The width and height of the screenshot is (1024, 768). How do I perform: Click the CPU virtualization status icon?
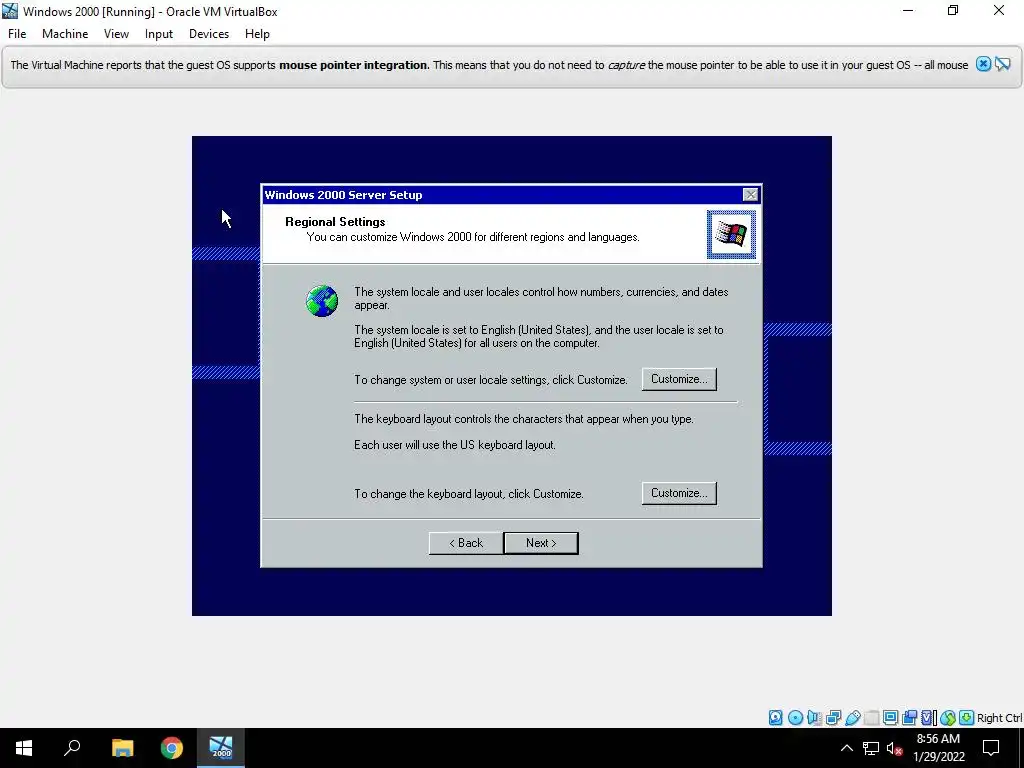pyautogui.click(x=928, y=718)
